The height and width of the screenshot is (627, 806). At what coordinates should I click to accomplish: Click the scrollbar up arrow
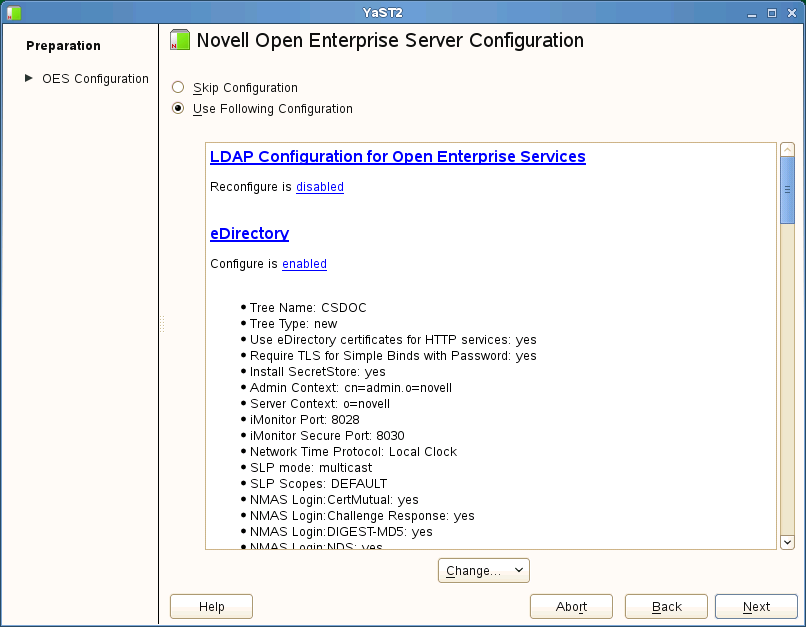coord(787,150)
